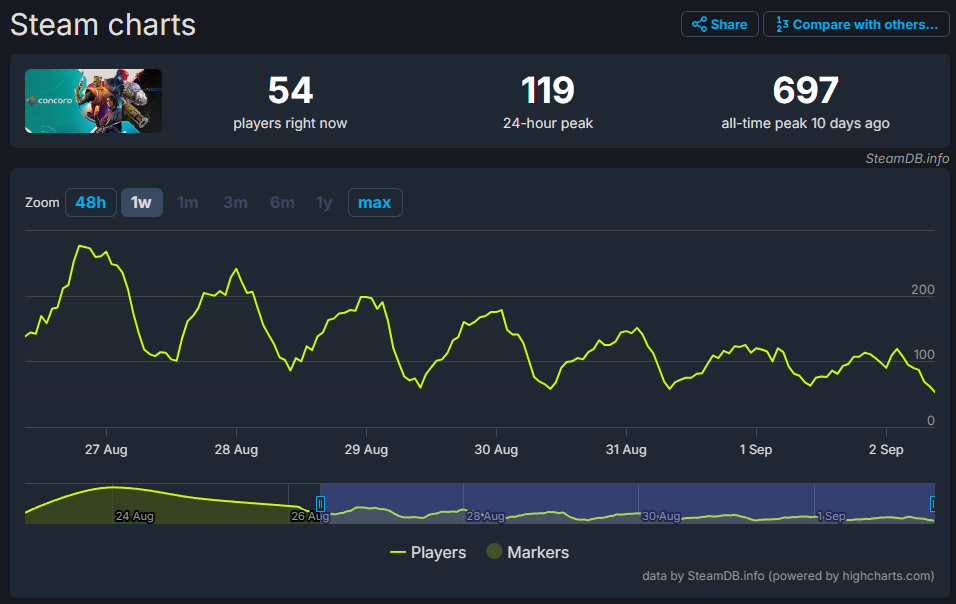Click the '119' 24-hour peak value
Viewport: 956px width, 604px height.
[x=548, y=90]
